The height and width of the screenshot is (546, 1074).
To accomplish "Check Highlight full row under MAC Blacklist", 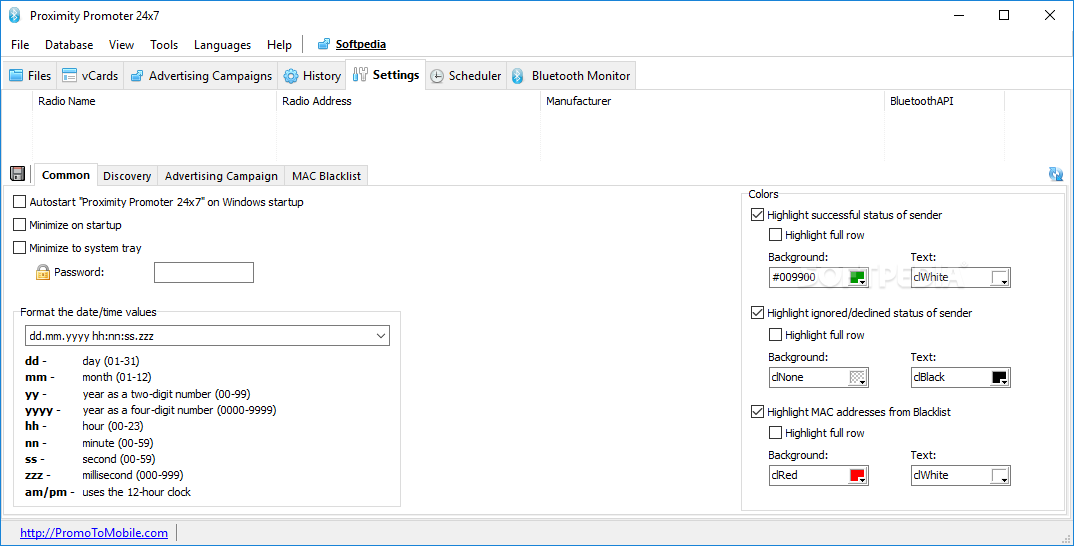I will (775, 433).
